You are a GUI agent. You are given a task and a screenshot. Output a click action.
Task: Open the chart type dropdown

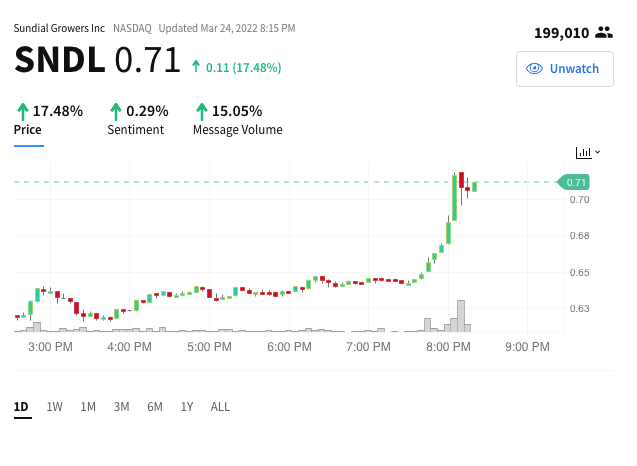[588, 152]
